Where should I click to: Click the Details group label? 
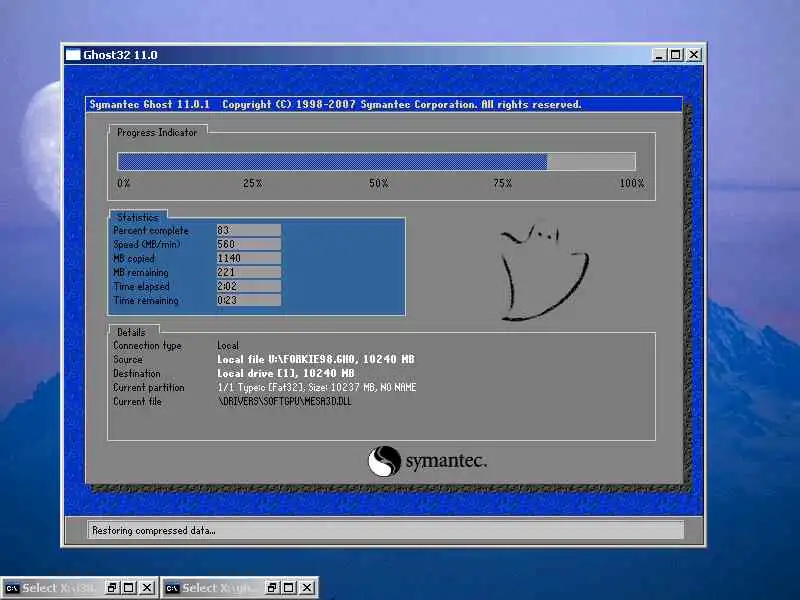point(131,332)
